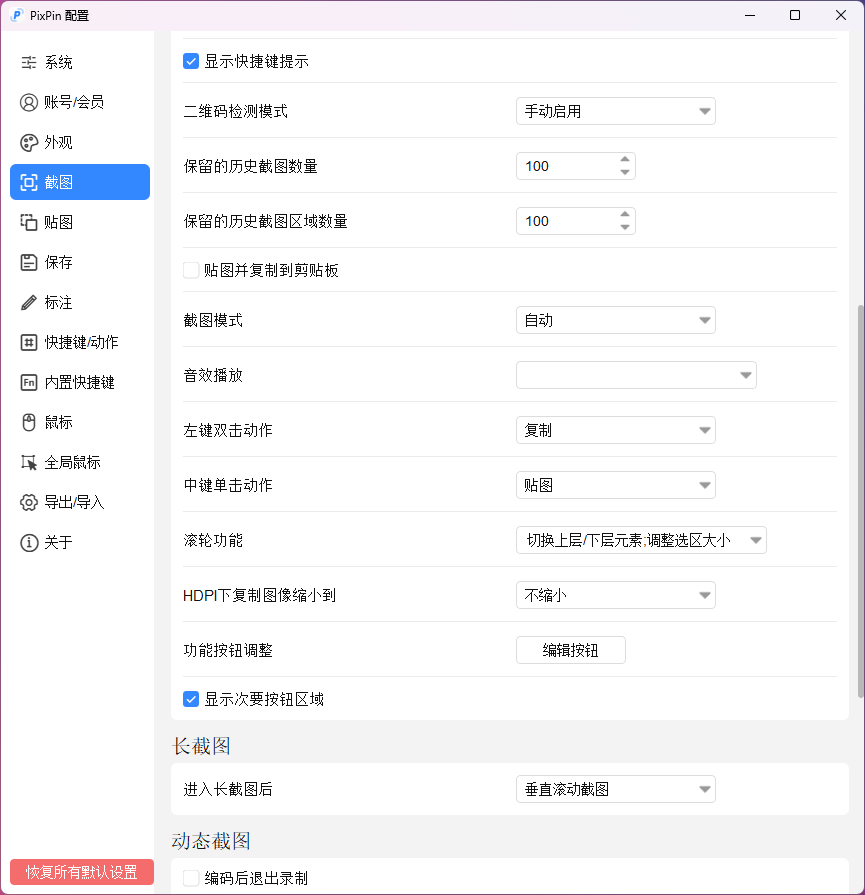Click the 标注 pencil icon
This screenshot has height=895, width=865.
click(29, 302)
